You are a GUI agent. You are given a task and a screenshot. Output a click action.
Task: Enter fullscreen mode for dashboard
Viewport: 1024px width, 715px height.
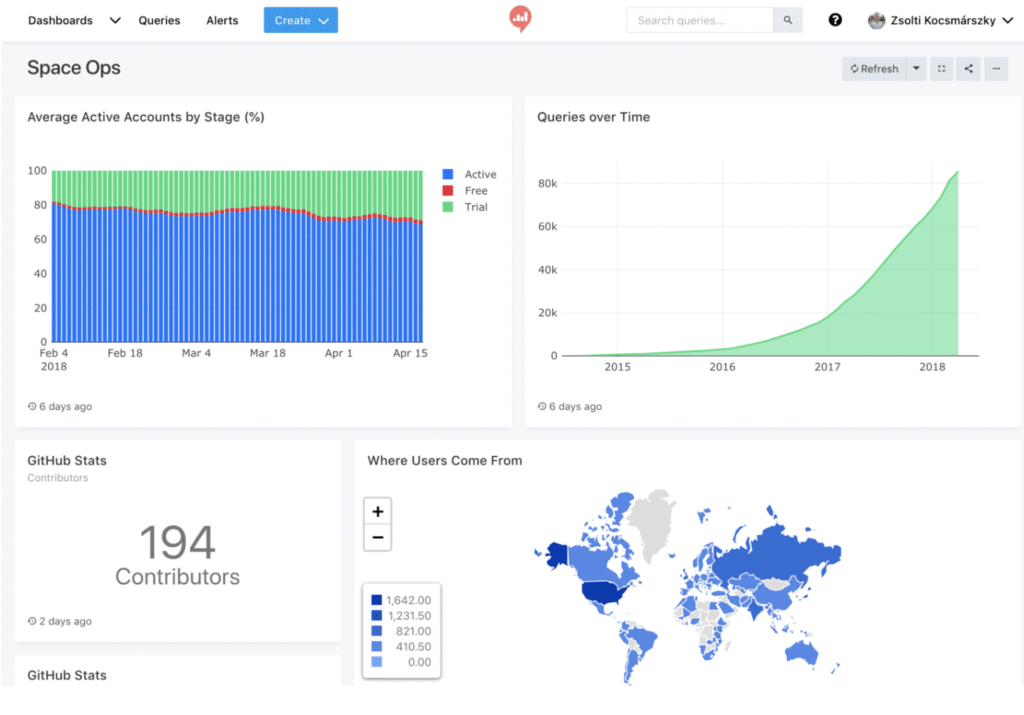pos(941,69)
